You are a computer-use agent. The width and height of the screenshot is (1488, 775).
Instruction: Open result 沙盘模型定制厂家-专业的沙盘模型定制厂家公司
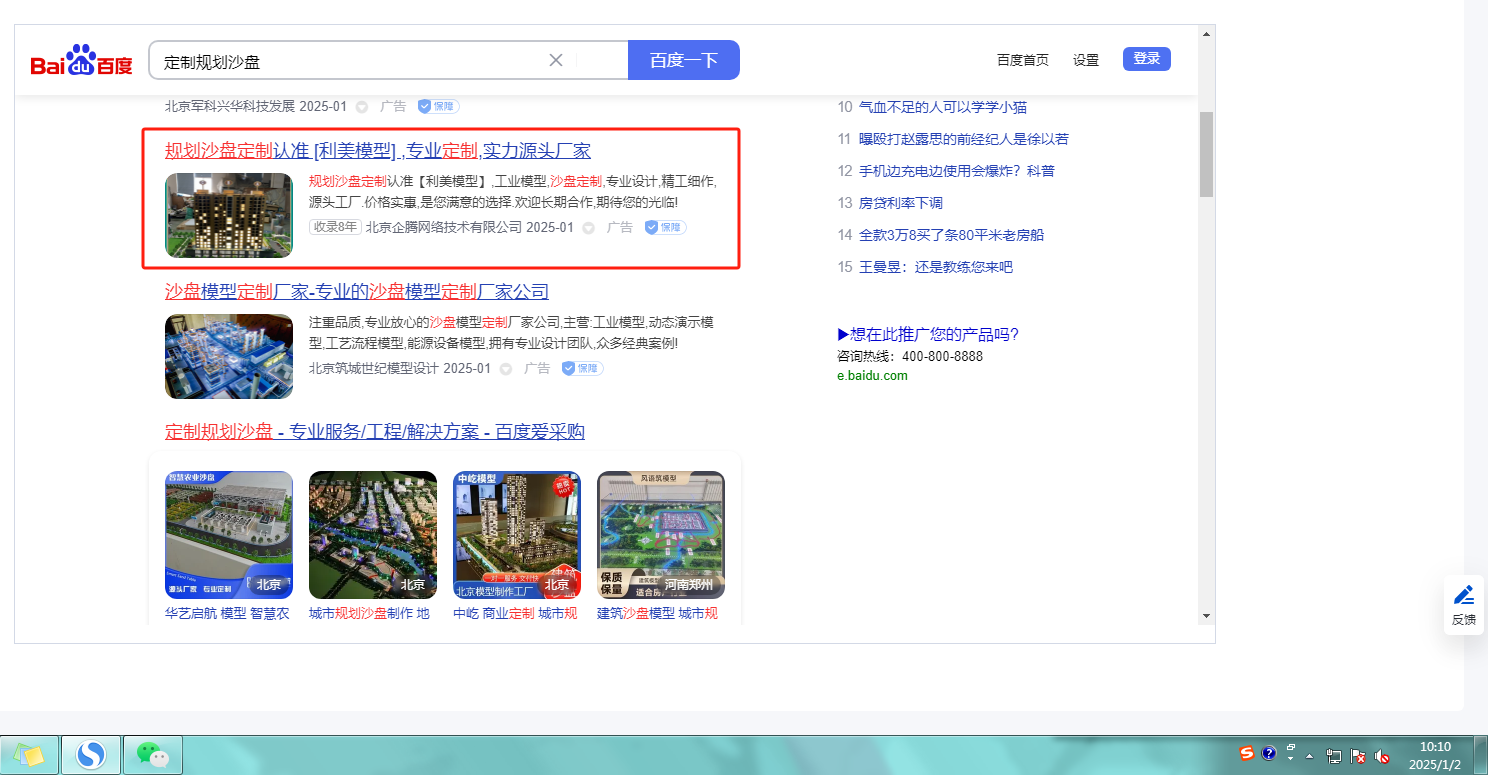[357, 292]
